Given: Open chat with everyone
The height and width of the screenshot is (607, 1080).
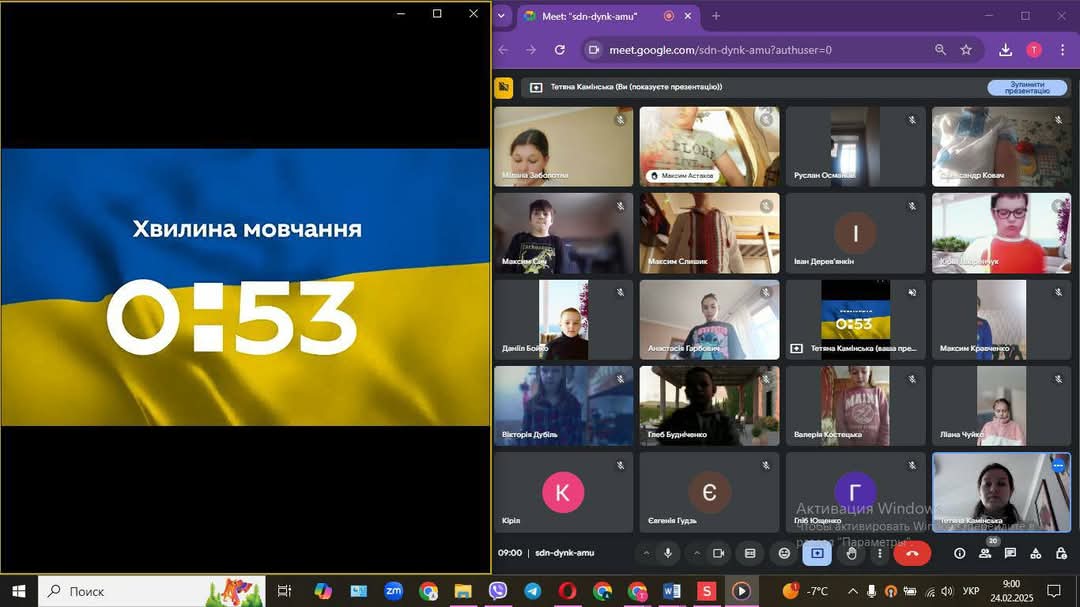Looking at the screenshot, I should (x=1010, y=553).
